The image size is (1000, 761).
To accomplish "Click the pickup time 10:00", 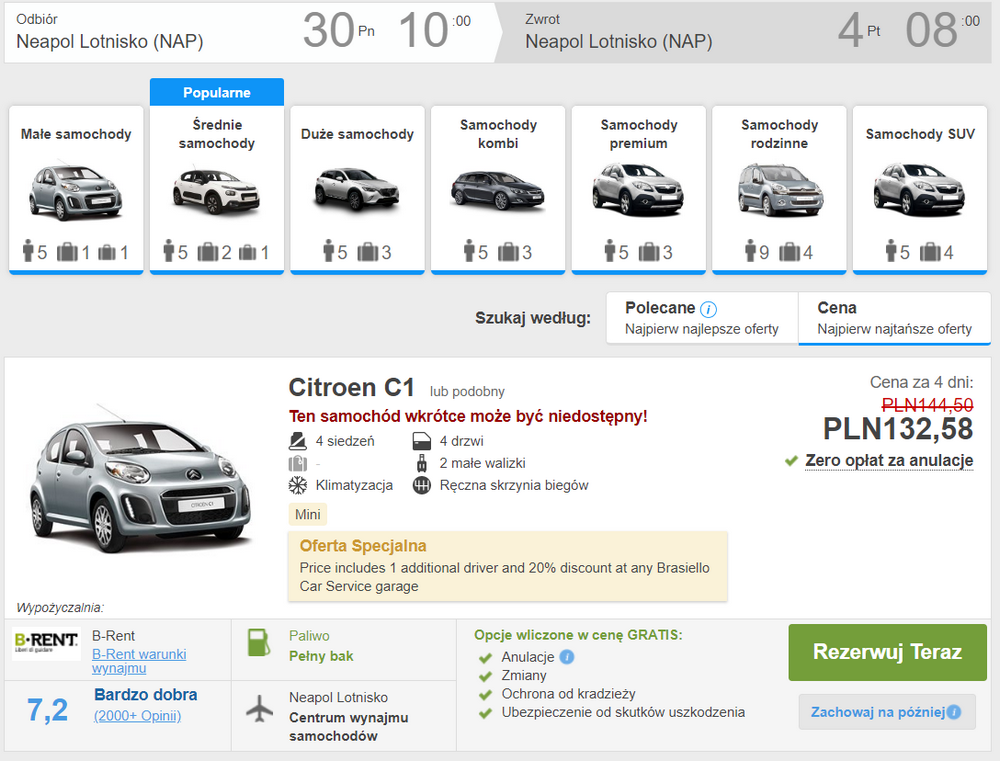I will 434,30.
